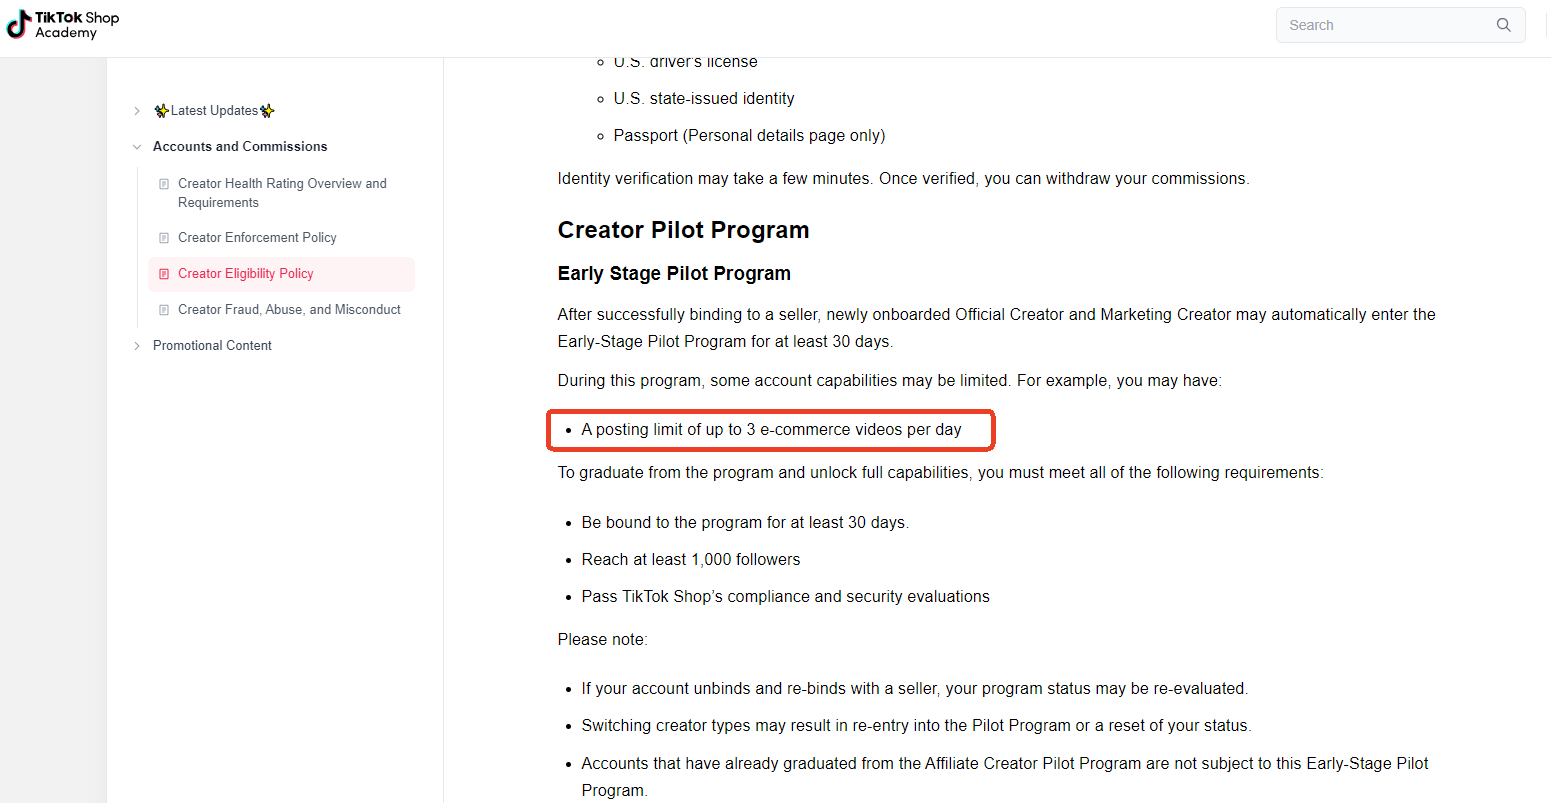This screenshot has height=803, width=1551.
Task: Open Creator Fraud, Abuse, and Misconduct page
Action: tap(289, 310)
